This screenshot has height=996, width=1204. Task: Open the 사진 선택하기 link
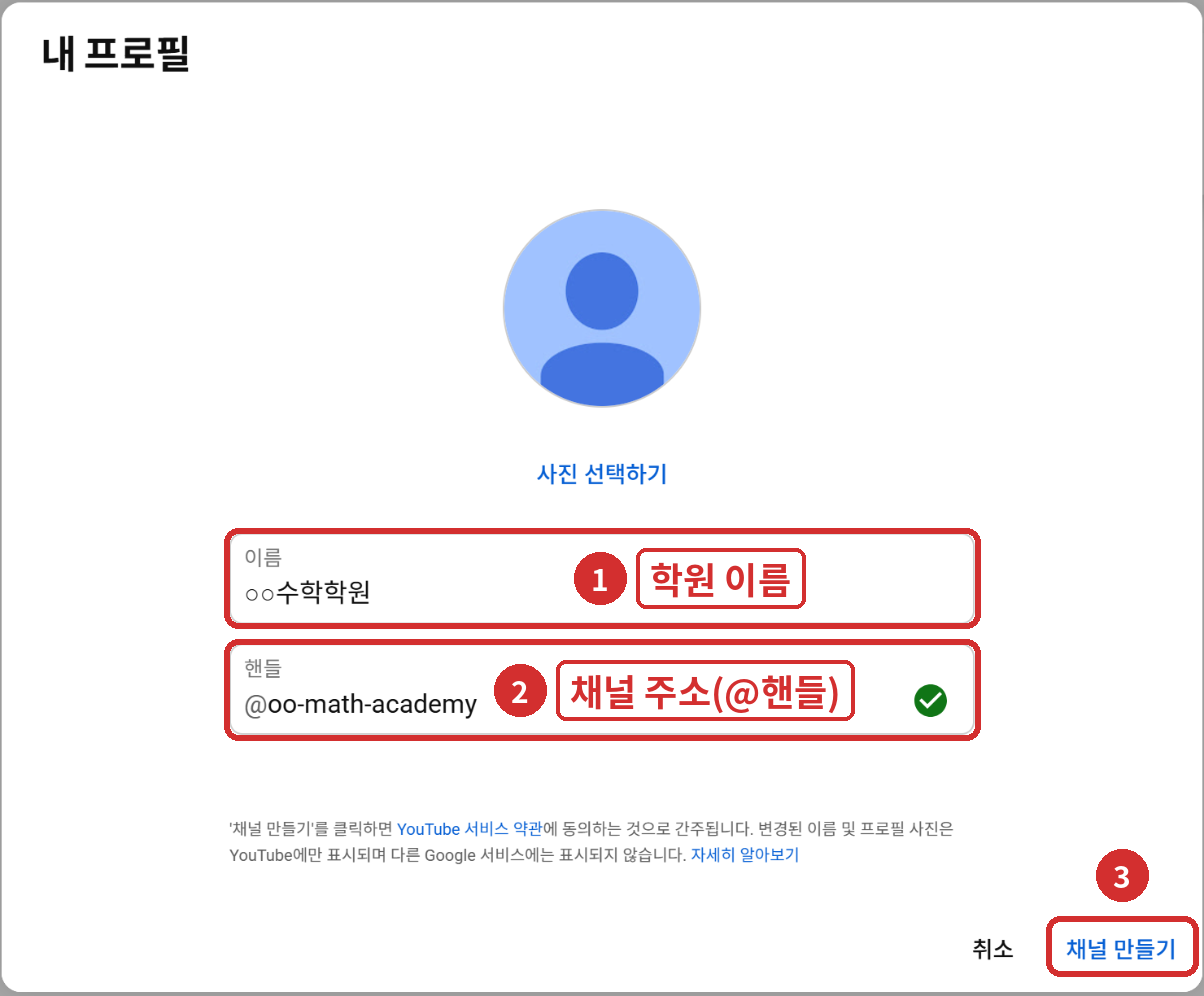click(602, 474)
